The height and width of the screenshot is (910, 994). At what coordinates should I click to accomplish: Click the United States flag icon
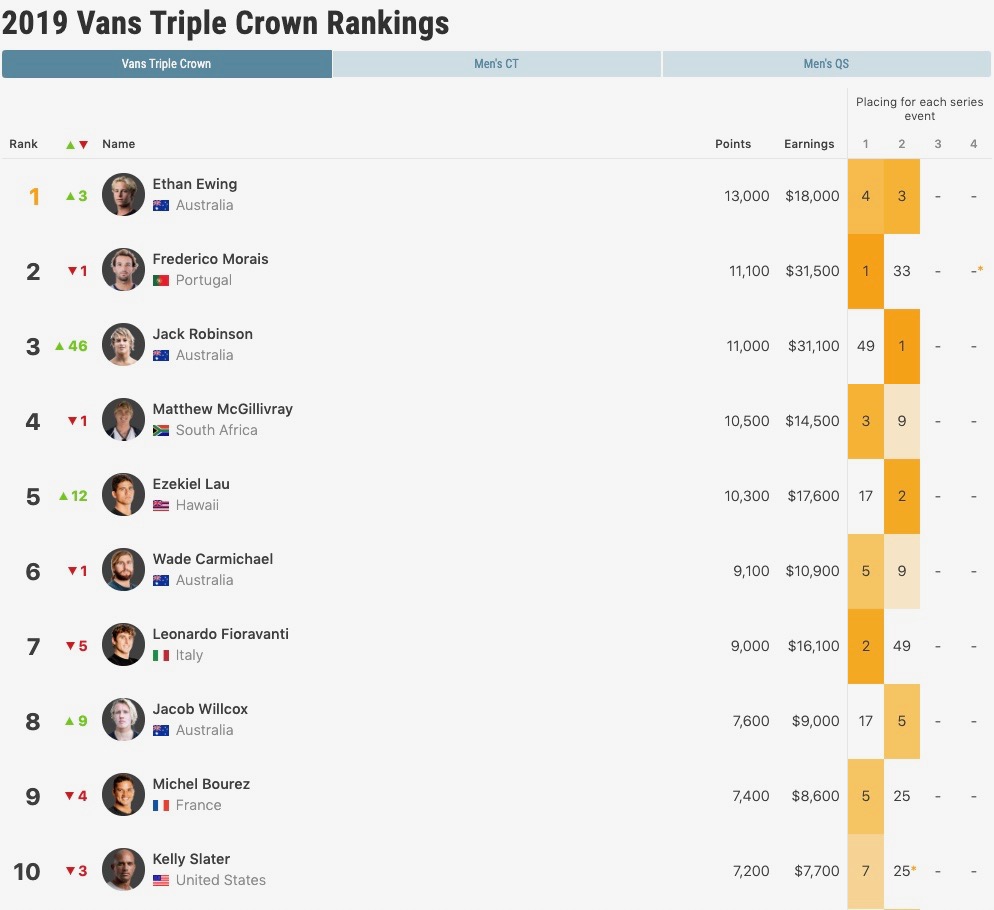pyautogui.click(x=161, y=881)
